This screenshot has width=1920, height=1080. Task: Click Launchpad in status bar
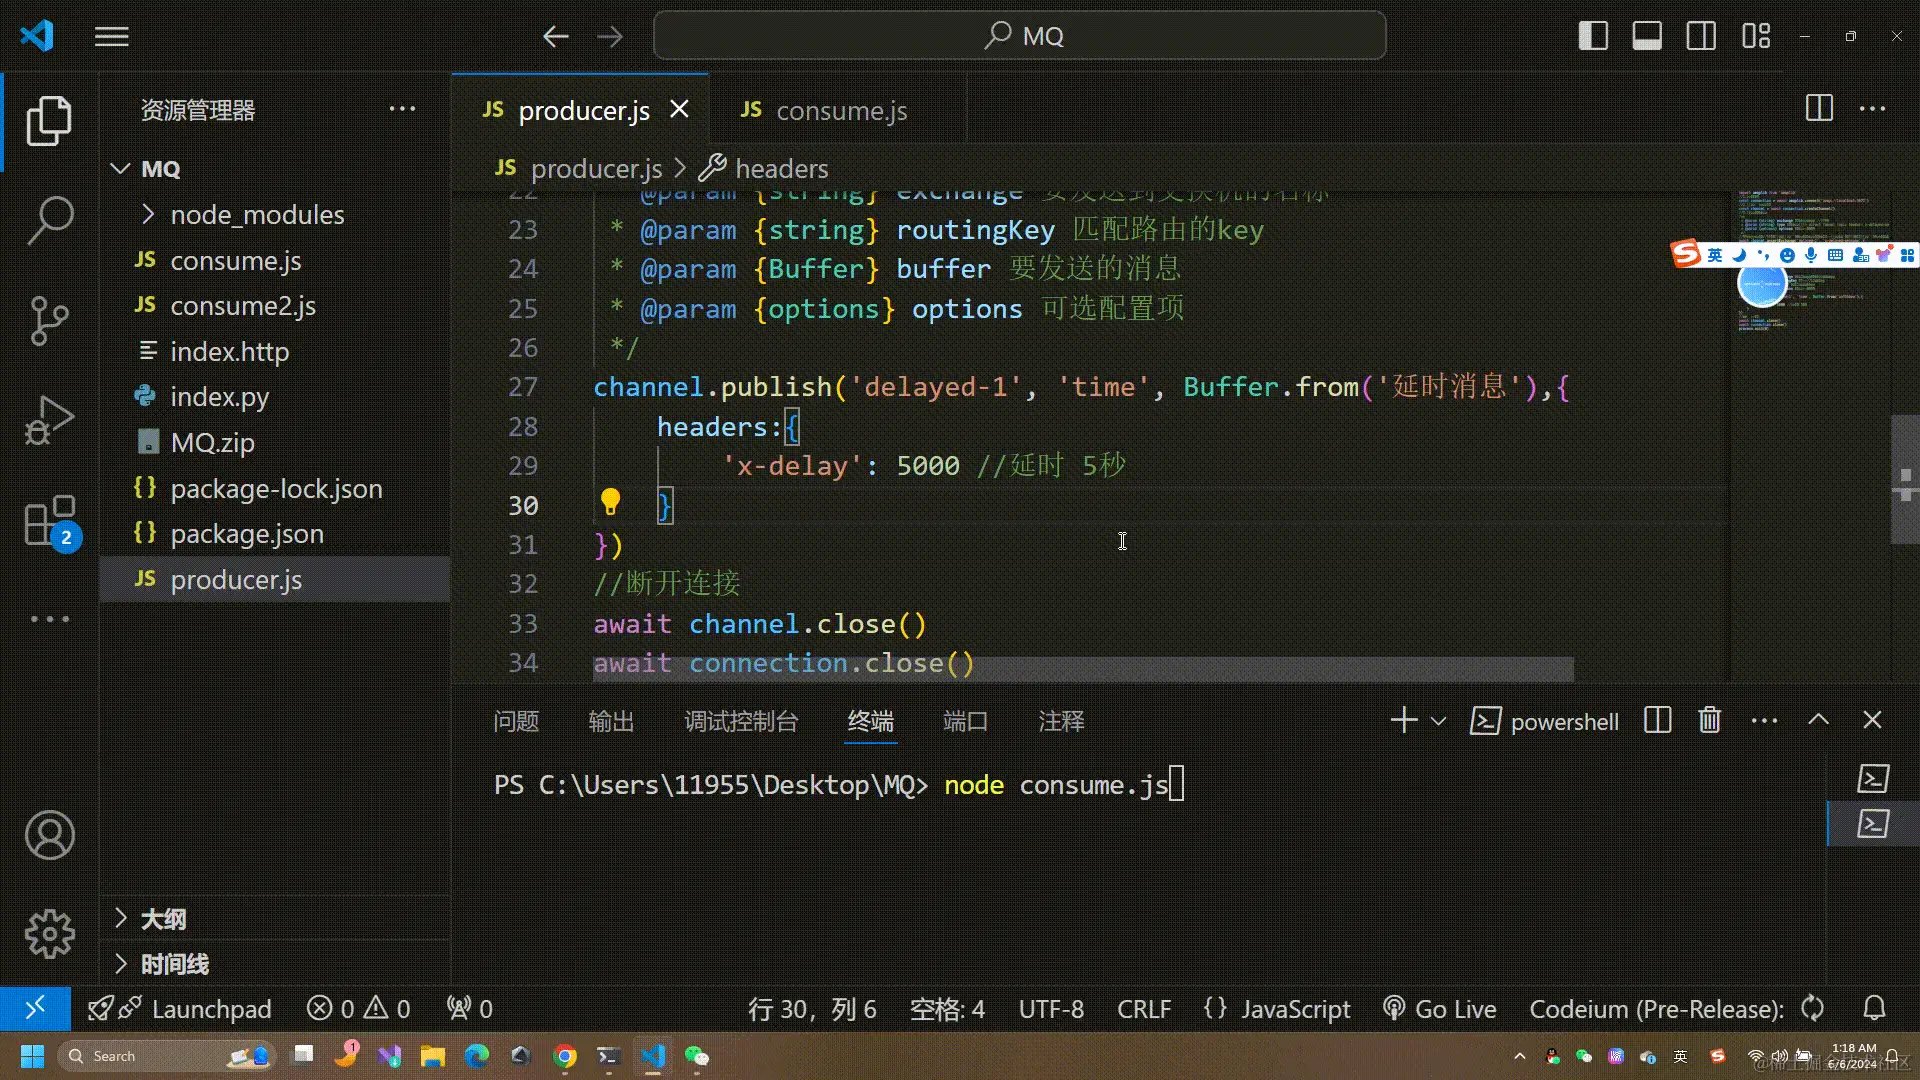[x=180, y=1009]
